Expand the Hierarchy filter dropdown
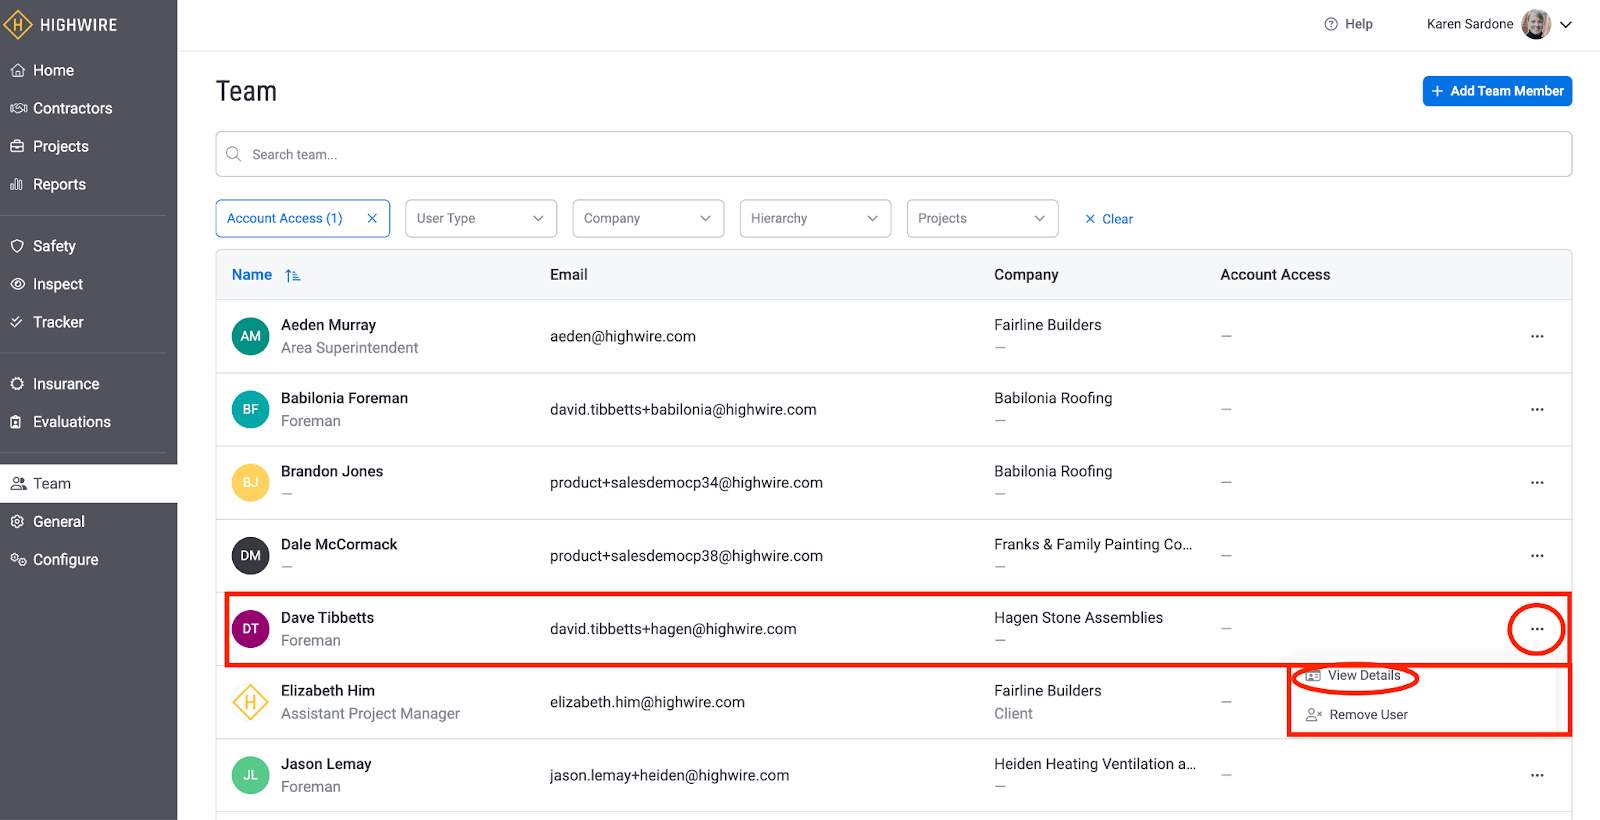1600x820 pixels. [815, 218]
